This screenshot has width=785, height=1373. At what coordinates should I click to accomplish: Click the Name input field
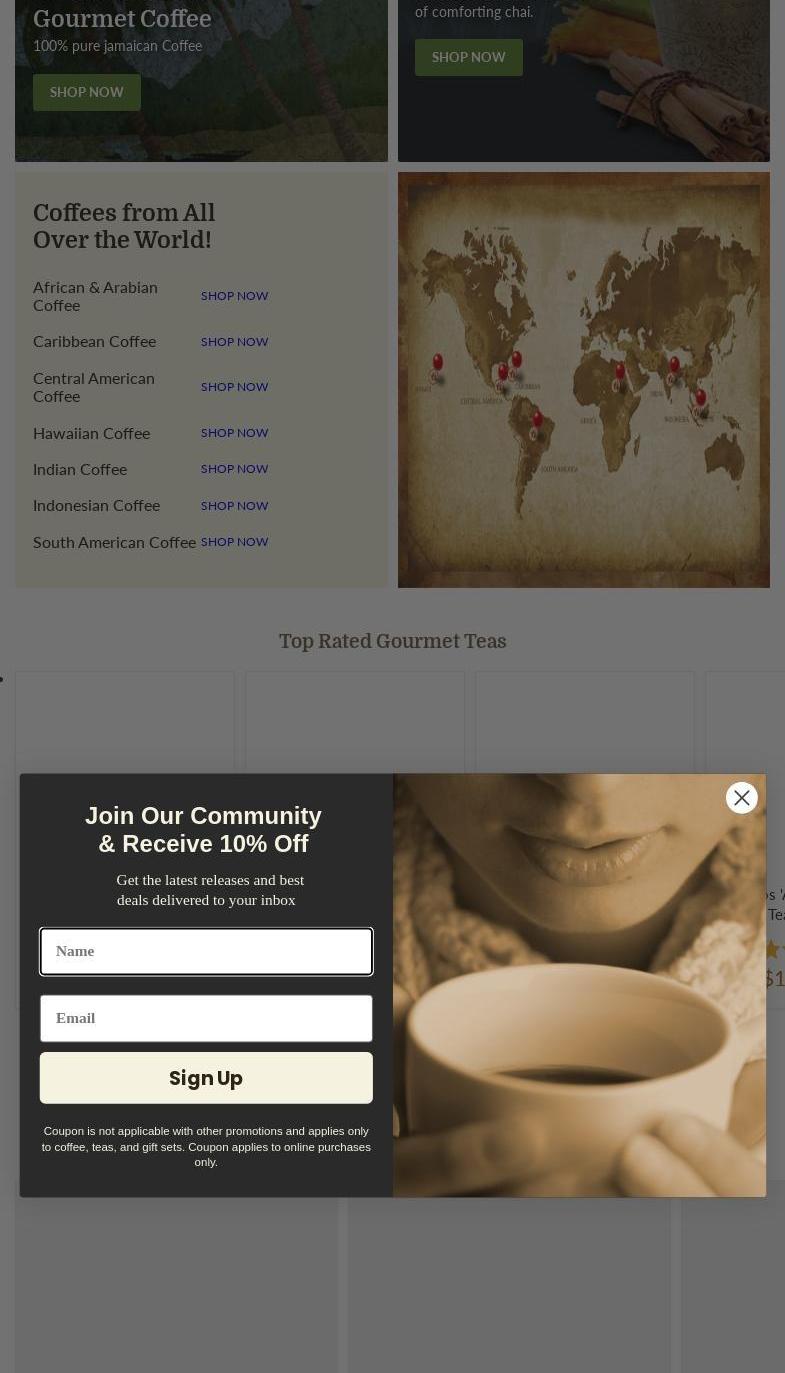pos(206,951)
